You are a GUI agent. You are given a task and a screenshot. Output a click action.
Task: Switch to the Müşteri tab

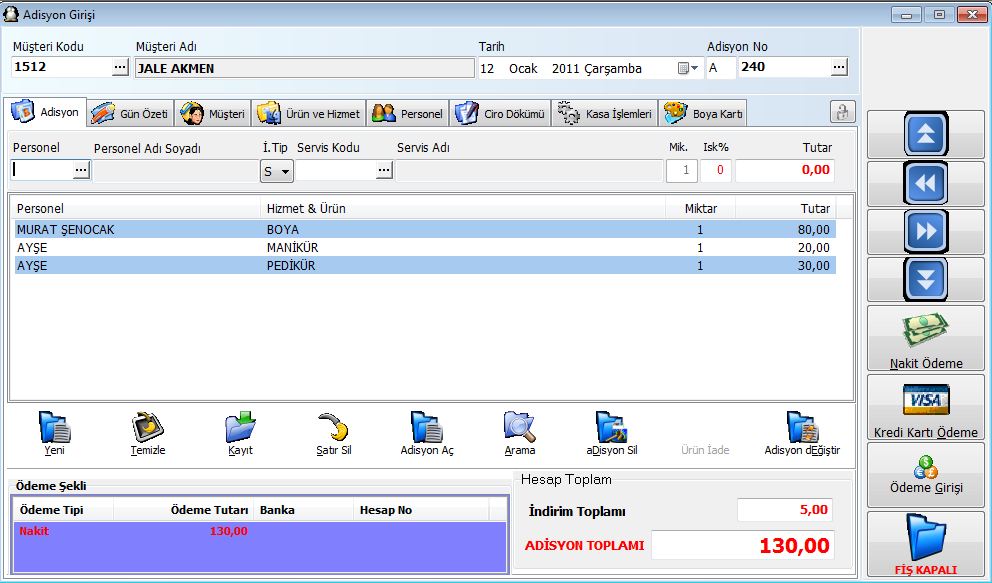click(213, 114)
